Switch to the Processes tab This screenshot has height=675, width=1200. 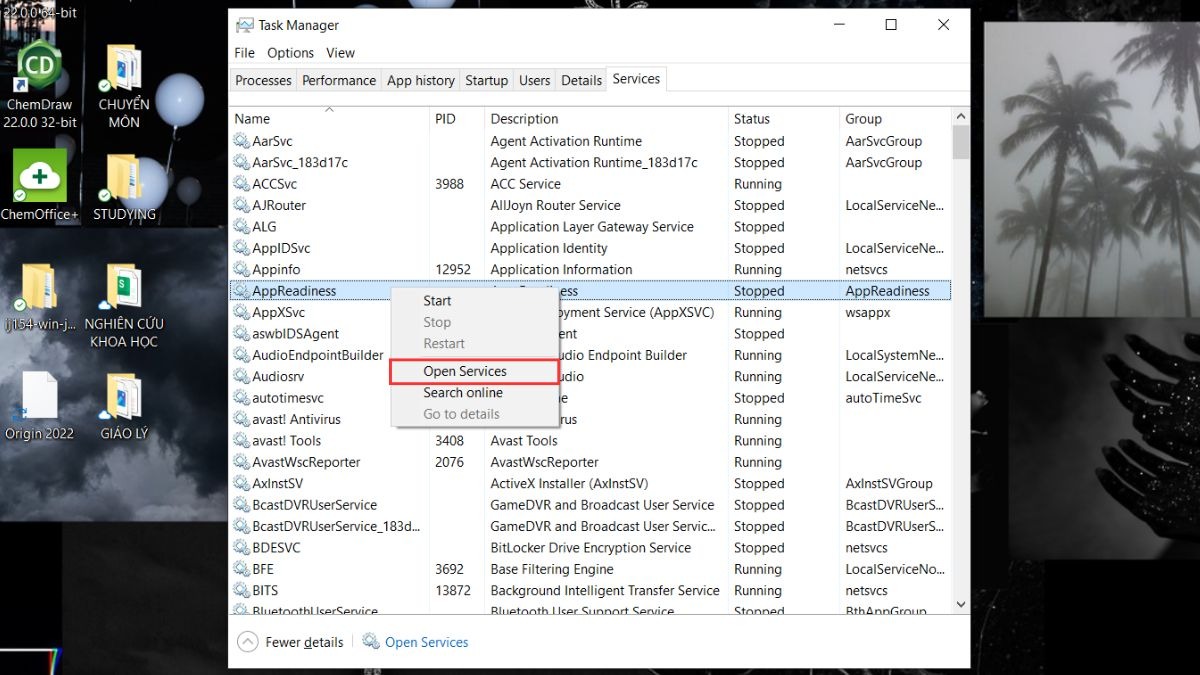coord(263,80)
